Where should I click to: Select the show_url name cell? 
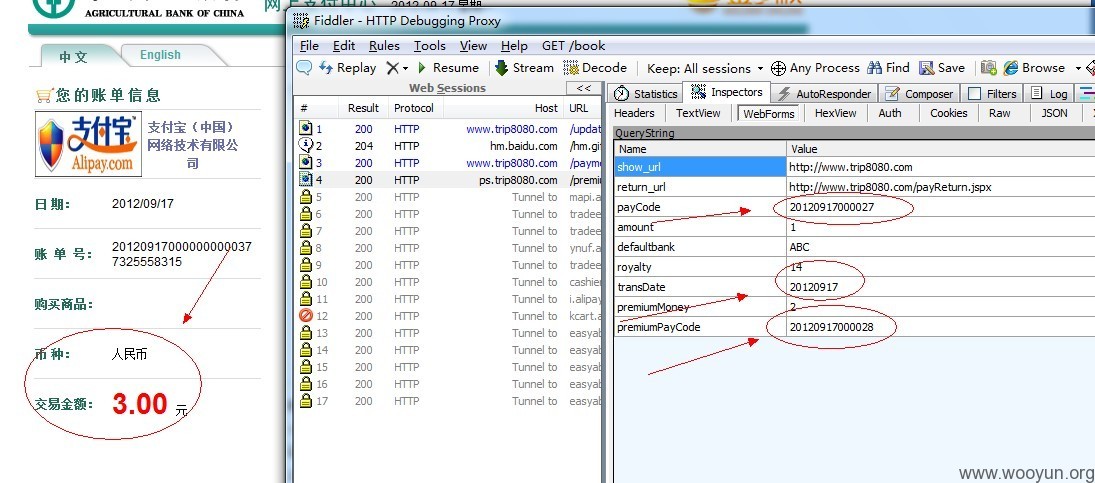[700, 167]
